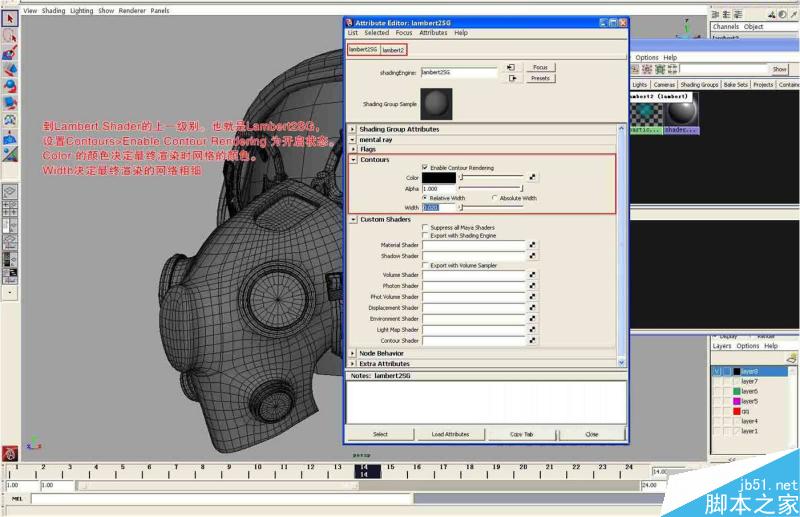Expand Shading Group Attributes section
Viewport: 800px width, 517px height.
pos(353,129)
